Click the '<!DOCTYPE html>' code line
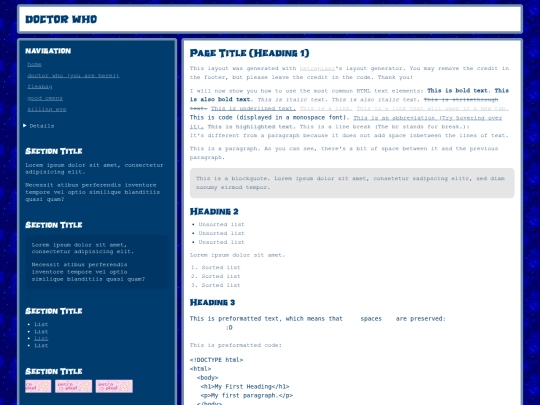Screen dimensions: 540x405 216,360
